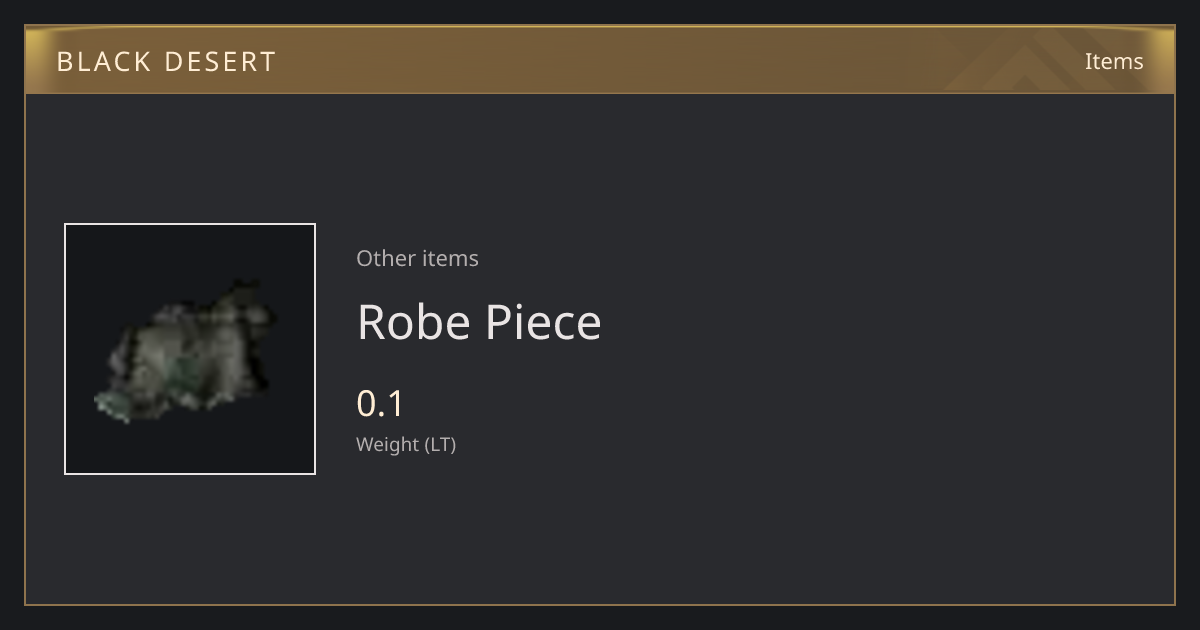This screenshot has height=630, width=1200.
Task: Select the 0.1 weight value
Action: click(x=380, y=404)
